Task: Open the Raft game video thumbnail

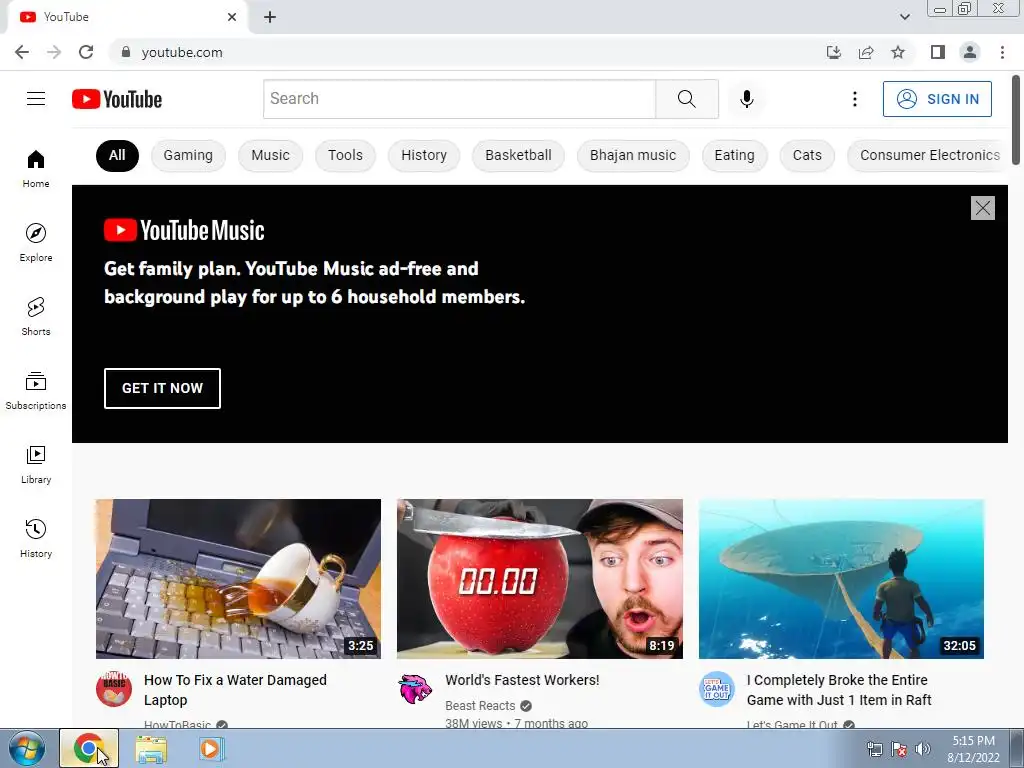Action: [841, 579]
